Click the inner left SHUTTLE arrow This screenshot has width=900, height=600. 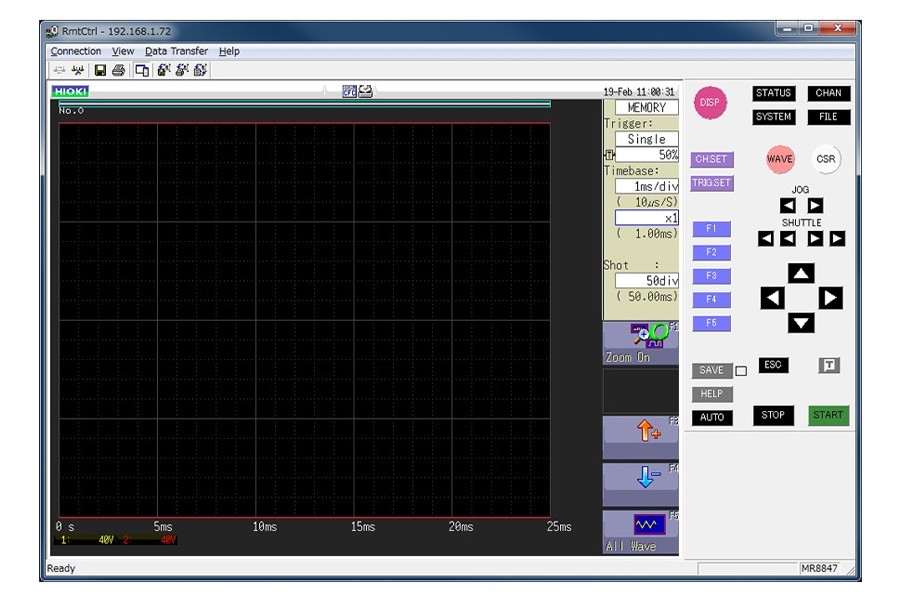point(788,238)
